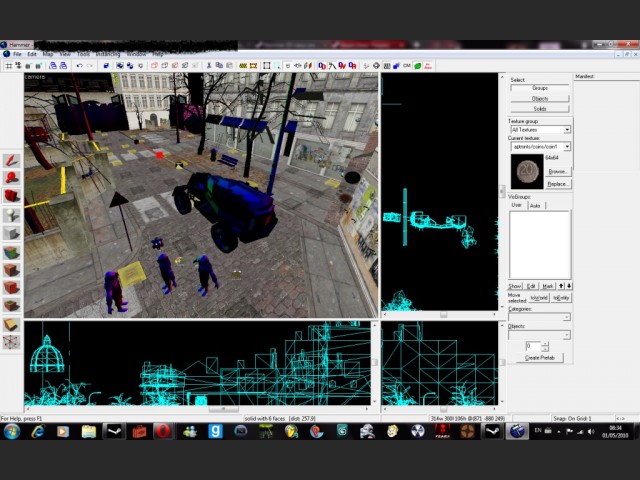640x480 pixels.
Task: Click the Browse texture button
Action: coord(558,171)
